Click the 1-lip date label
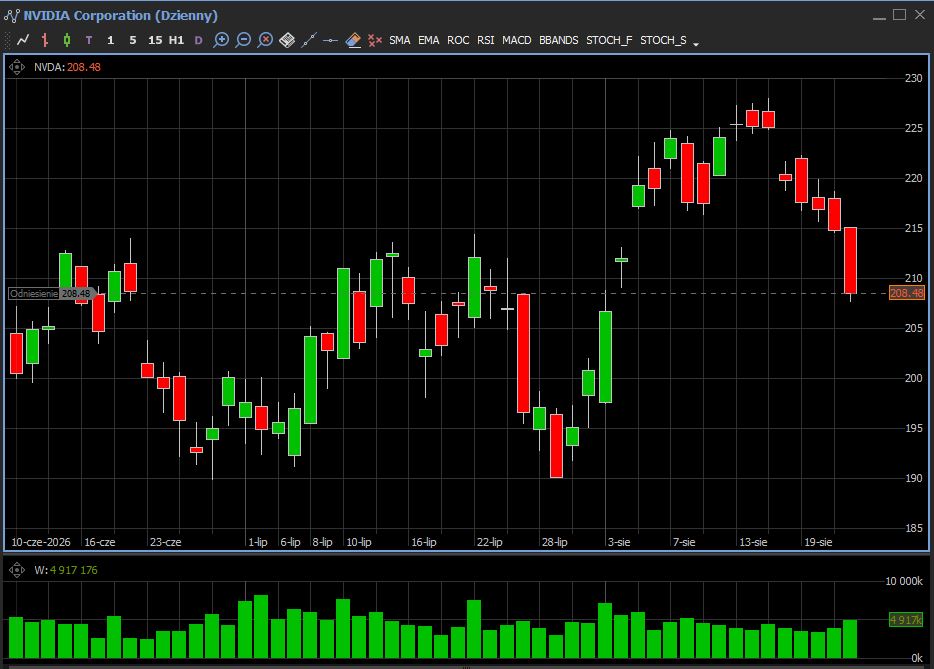This screenshot has height=669, width=934. [257, 542]
